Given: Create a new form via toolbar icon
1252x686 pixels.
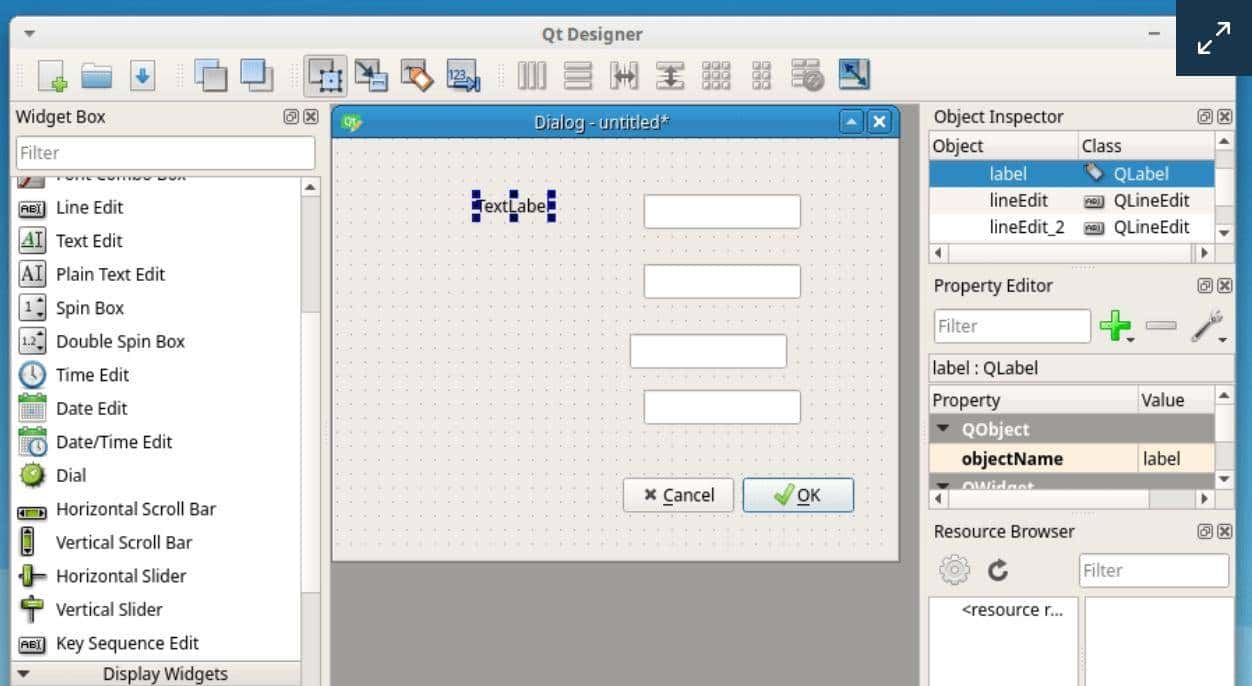Looking at the screenshot, I should pyautogui.click(x=52, y=76).
